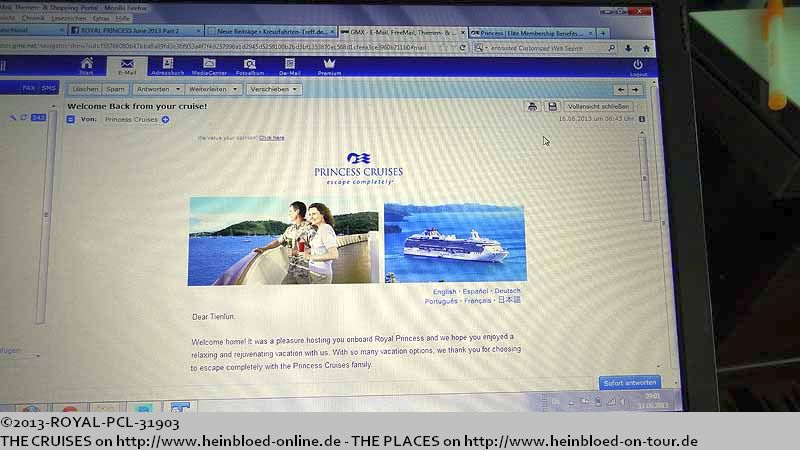Collapse email header with minus icon
This screenshot has height=450, width=800.
(x=70, y=119)
